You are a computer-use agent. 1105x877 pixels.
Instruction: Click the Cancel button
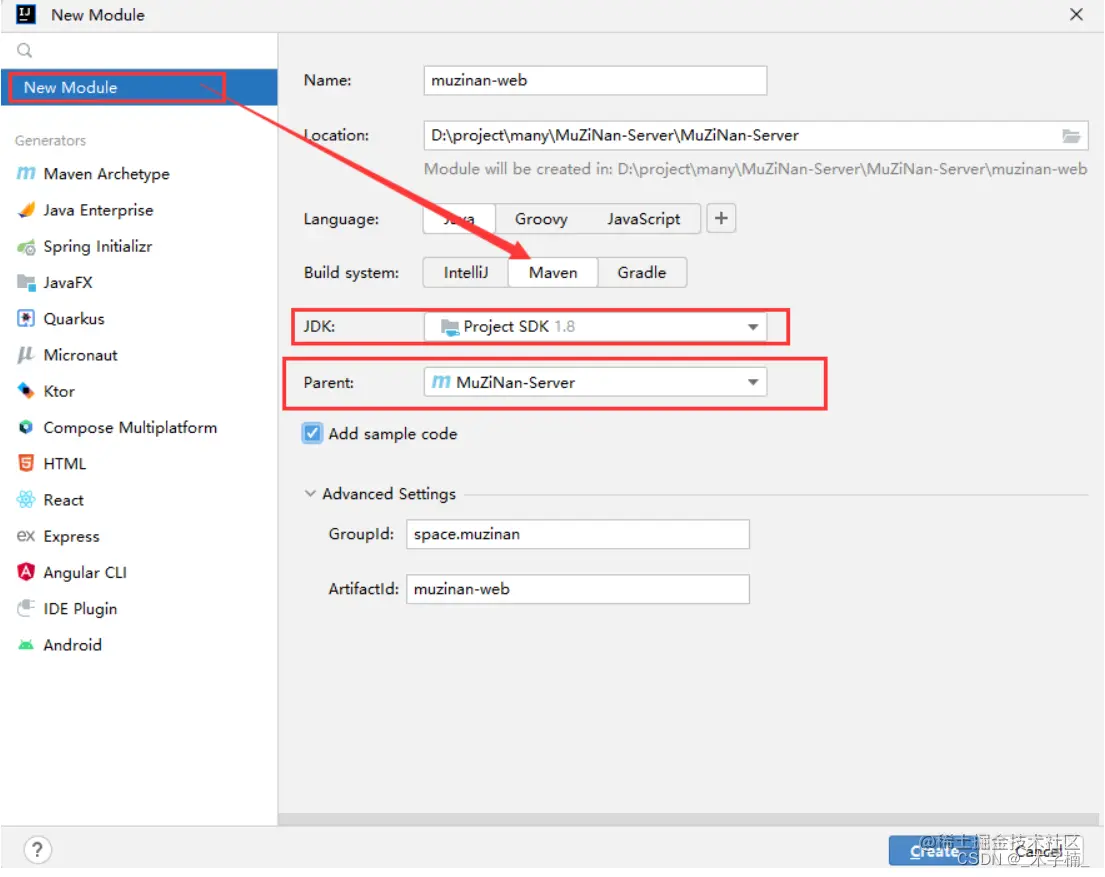(1039, 851)
